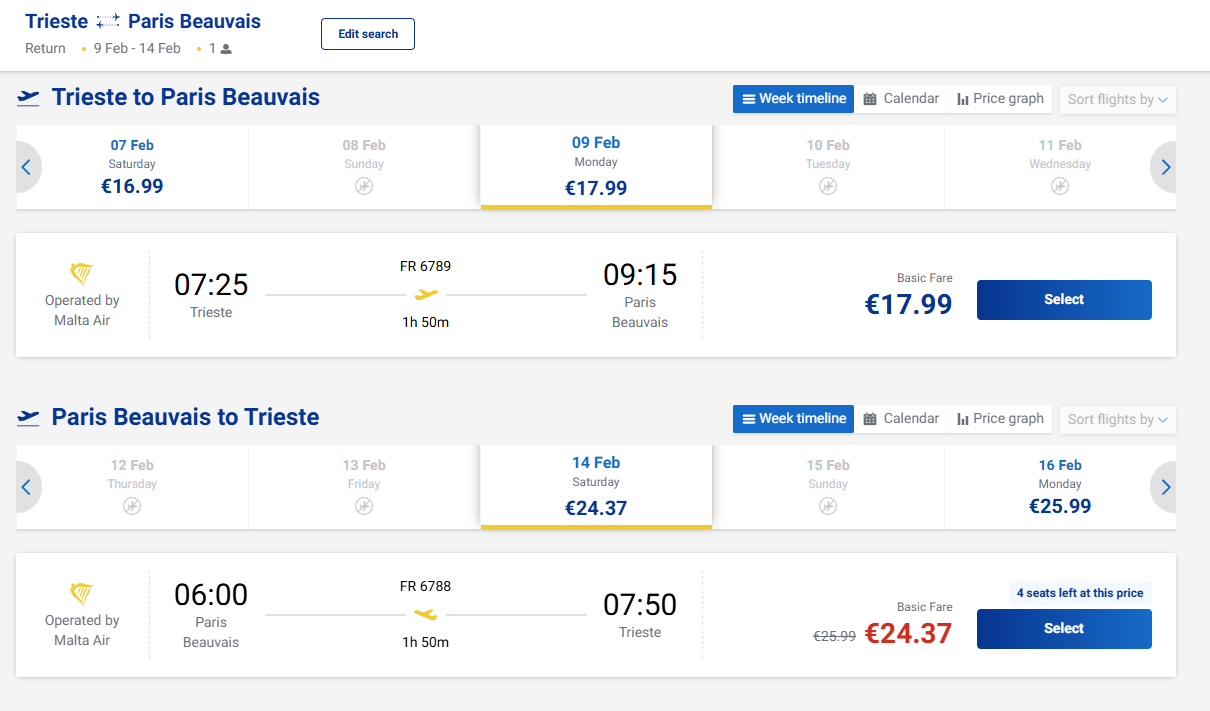The width and height of the screenshot is (1210, 711).
Task: Switch outbound view to Calendar
Action: [x=901, y=99]
